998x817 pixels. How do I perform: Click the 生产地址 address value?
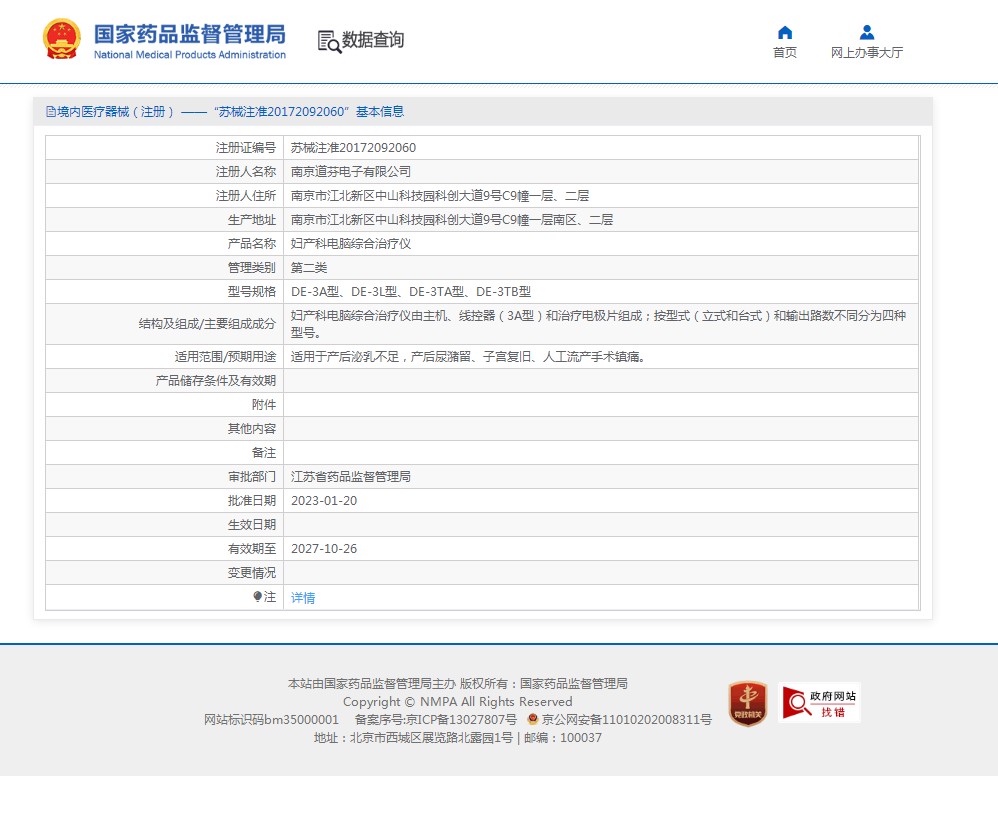tap(452, 220)
